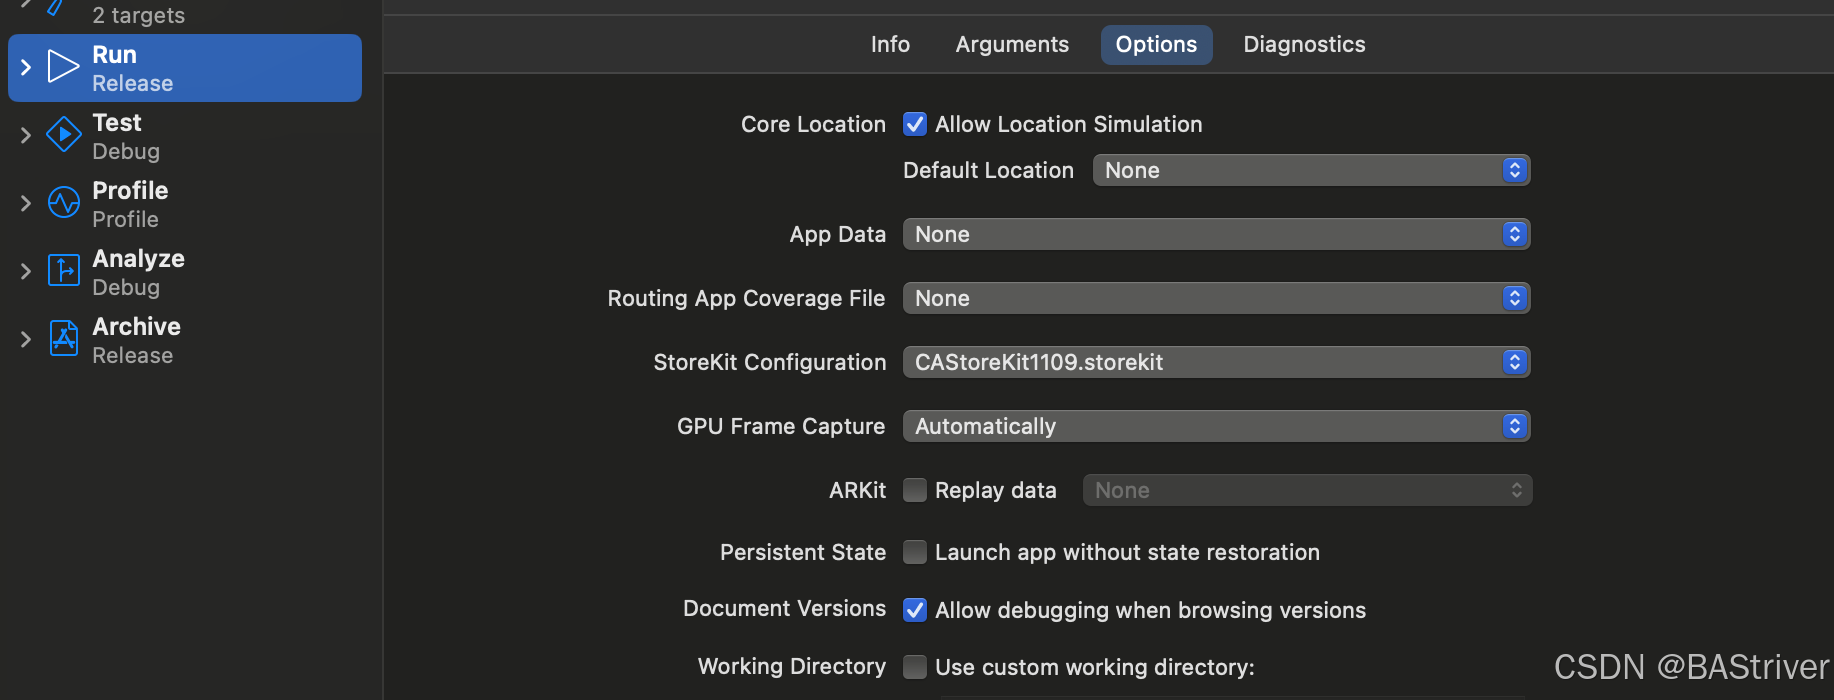
Task: Open the GPU Frame Capture dropdown
Action: [1215, 426]
